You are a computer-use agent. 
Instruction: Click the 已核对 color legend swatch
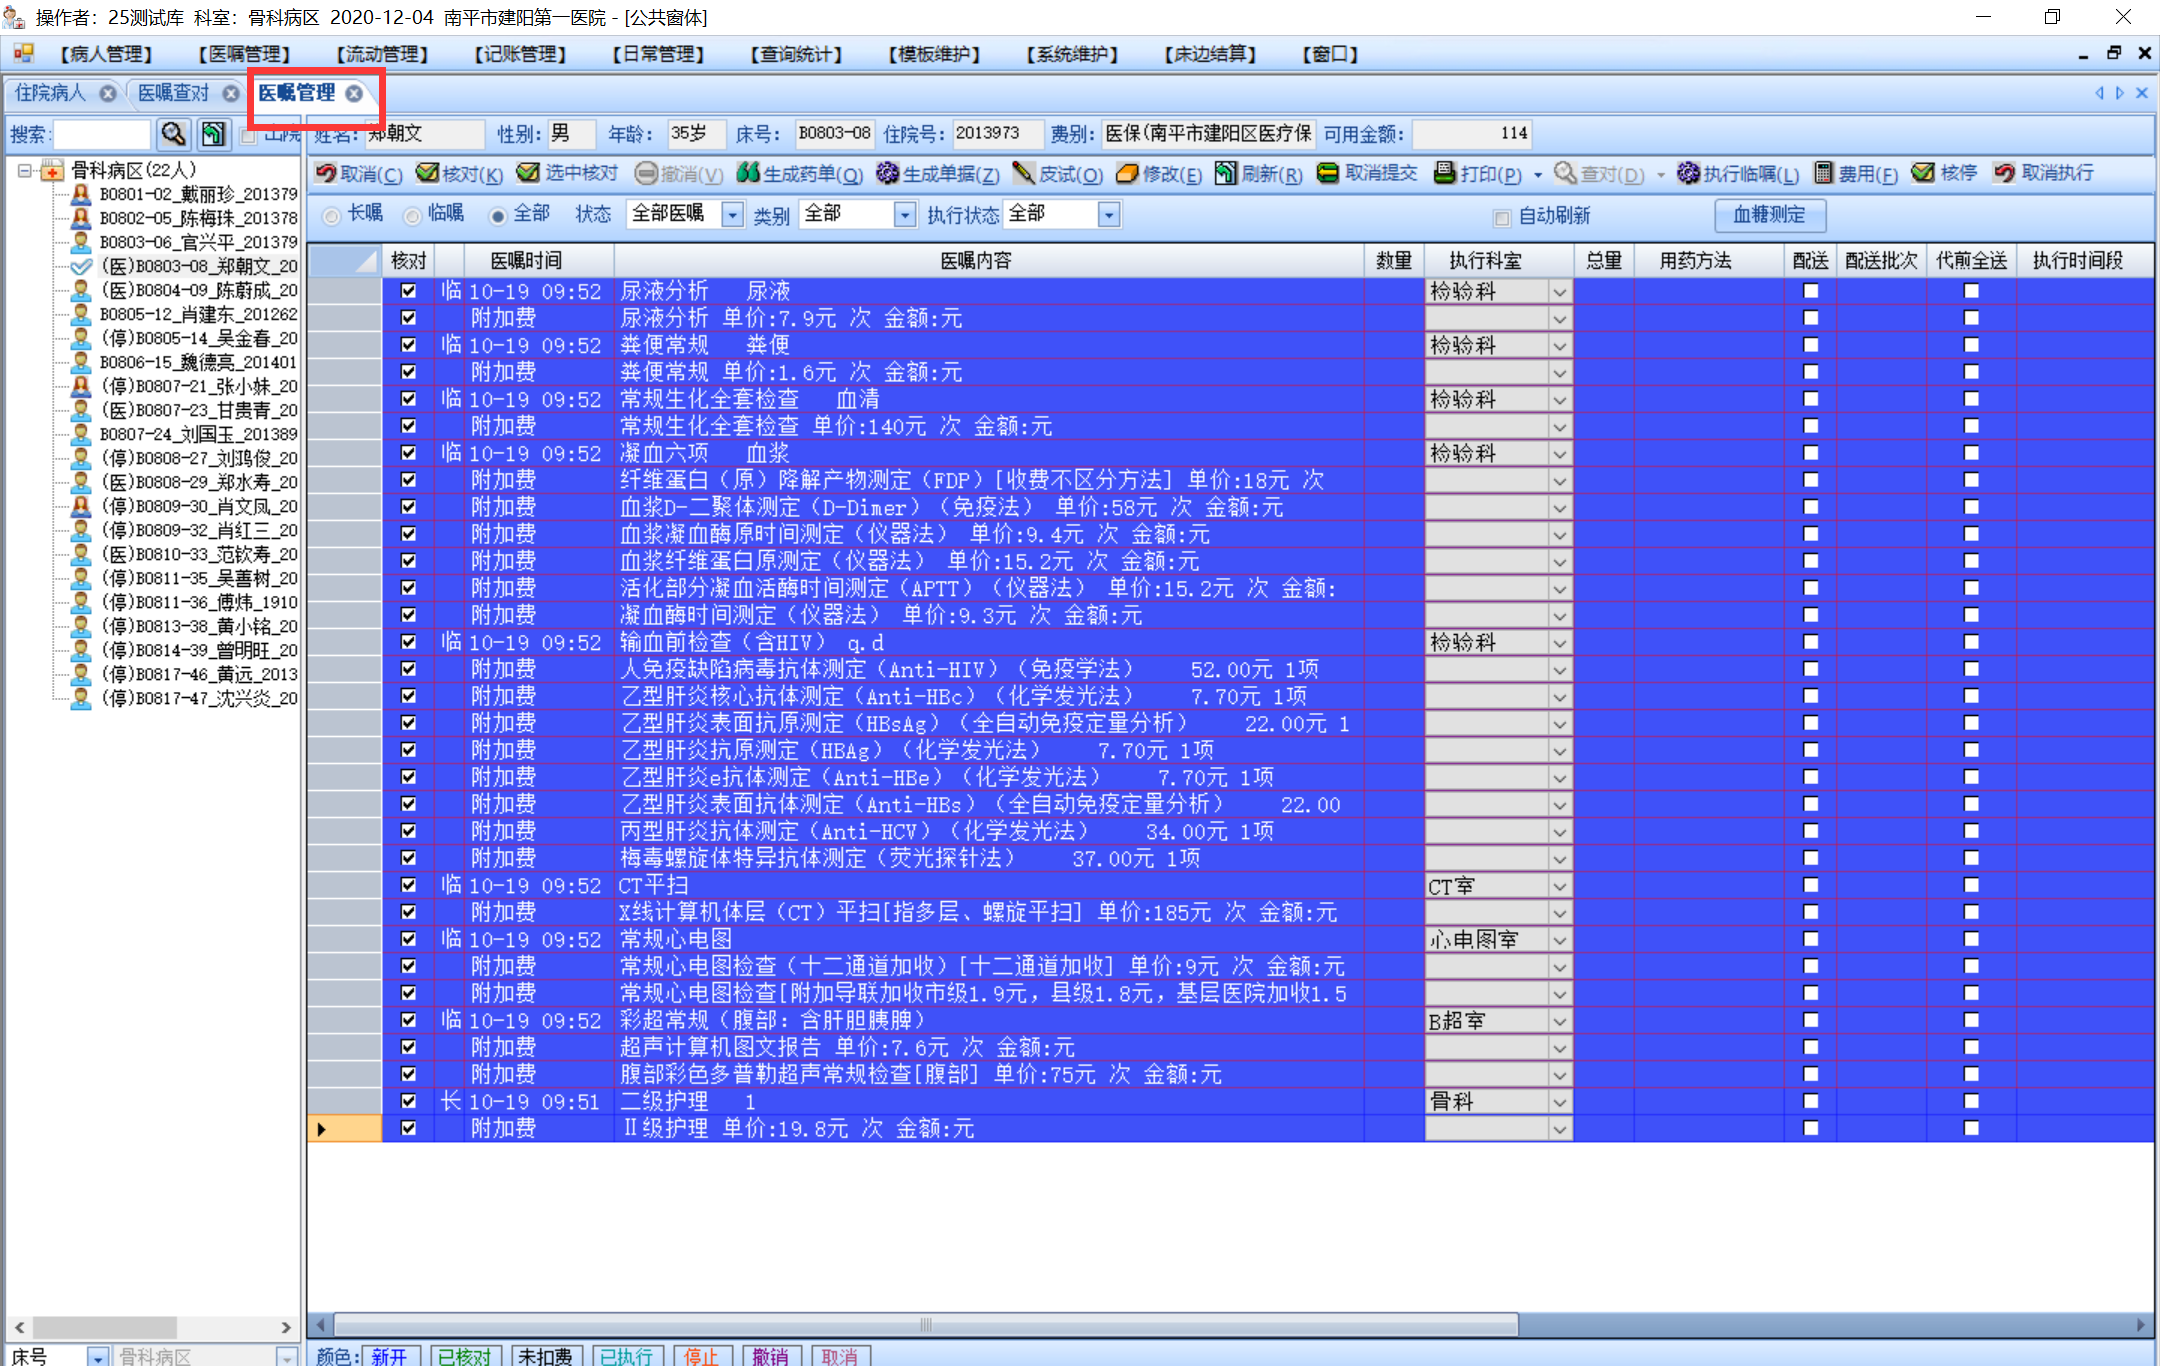(x=464, y=1355)
